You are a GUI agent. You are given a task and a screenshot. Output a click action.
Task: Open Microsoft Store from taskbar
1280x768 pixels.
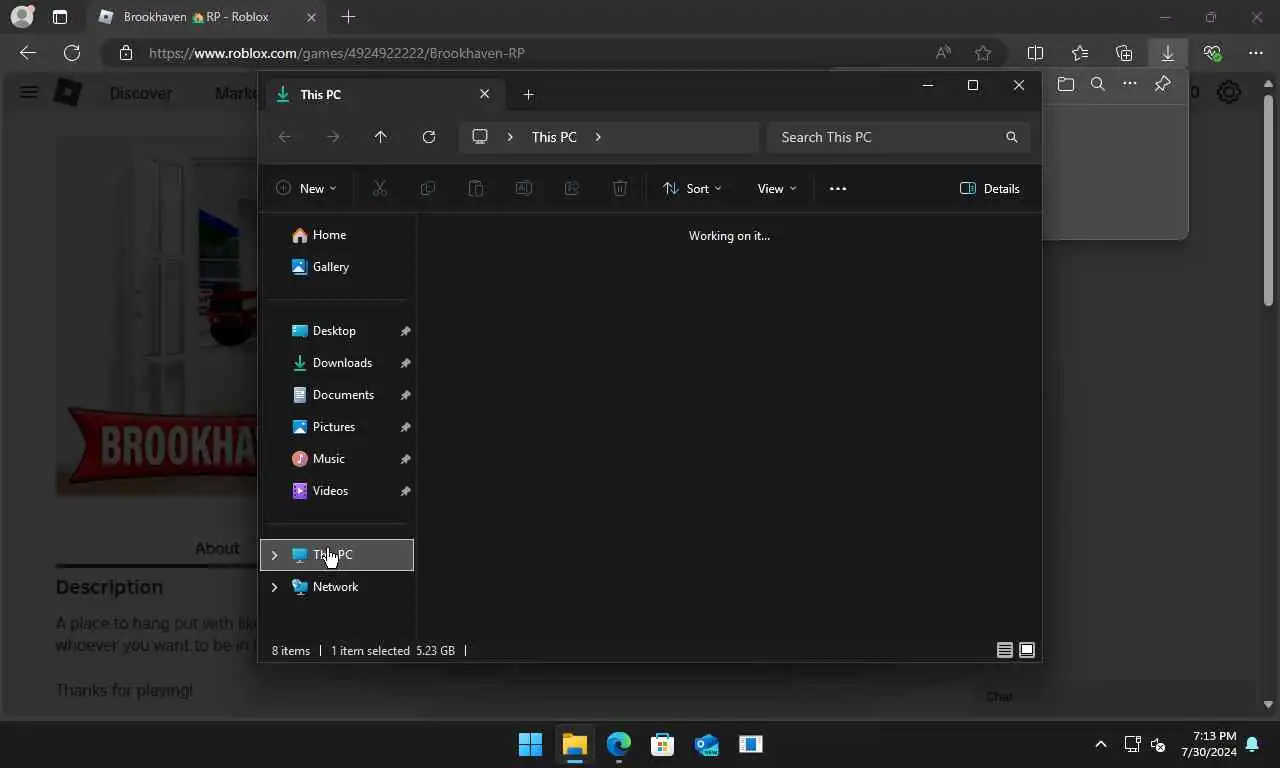pos(662,744)
